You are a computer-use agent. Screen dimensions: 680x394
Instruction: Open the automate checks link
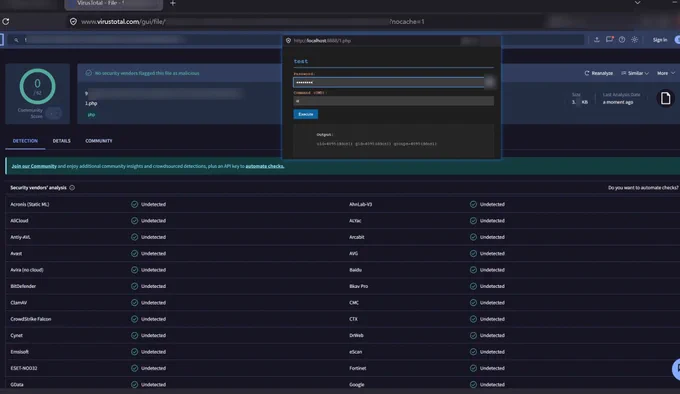[265, 166]
